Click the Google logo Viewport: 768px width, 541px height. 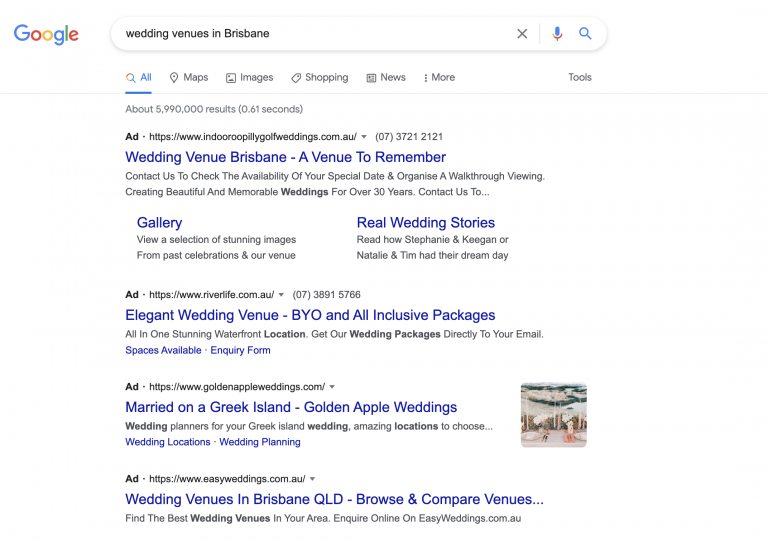coord(46,34)
